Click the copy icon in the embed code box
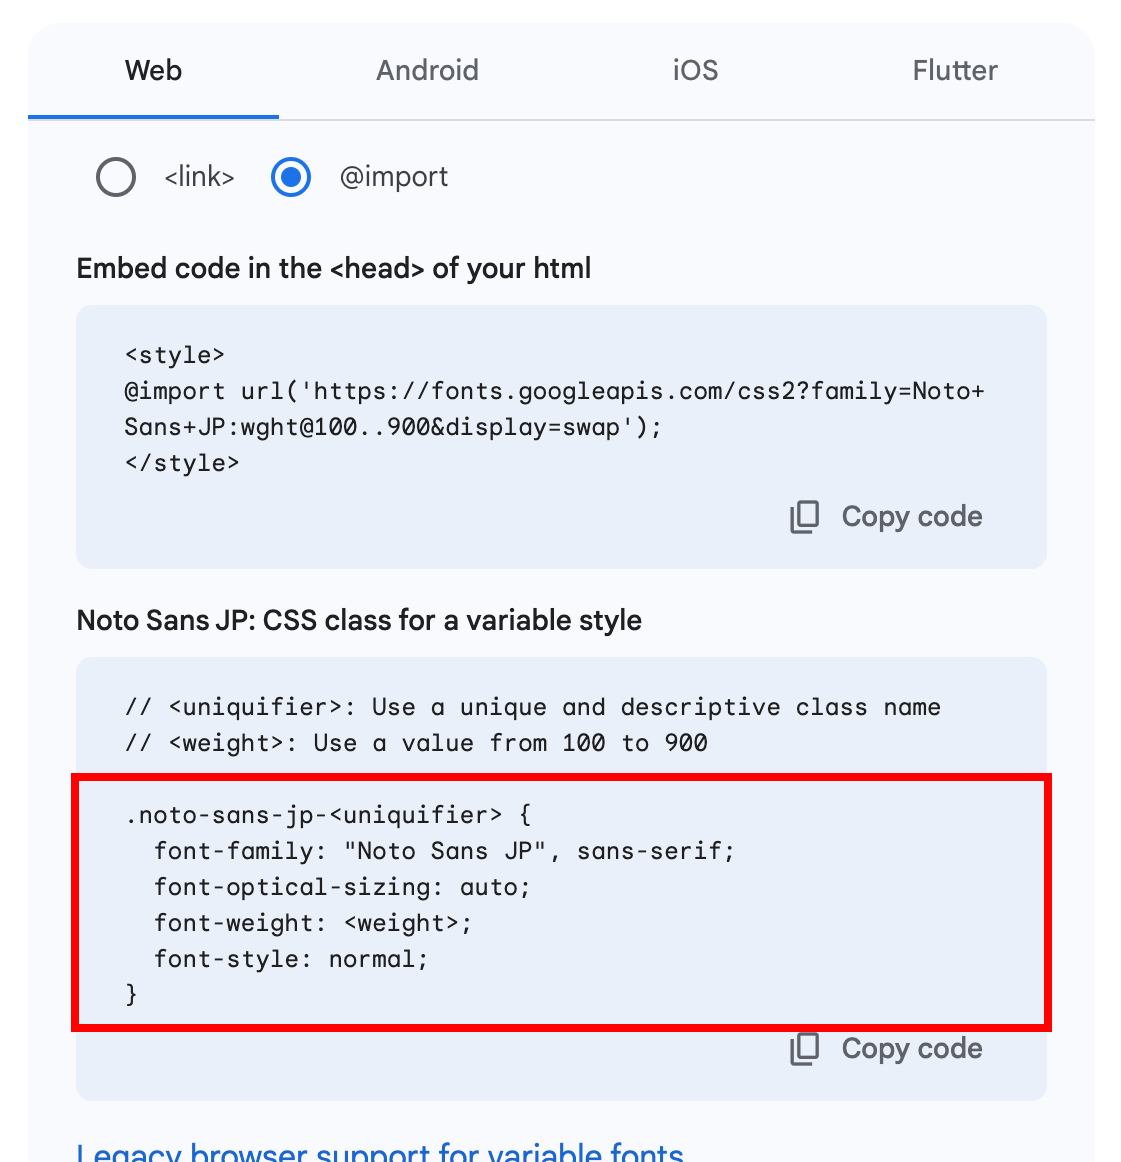1121x1162 pixels. click(x=805, y=517)
